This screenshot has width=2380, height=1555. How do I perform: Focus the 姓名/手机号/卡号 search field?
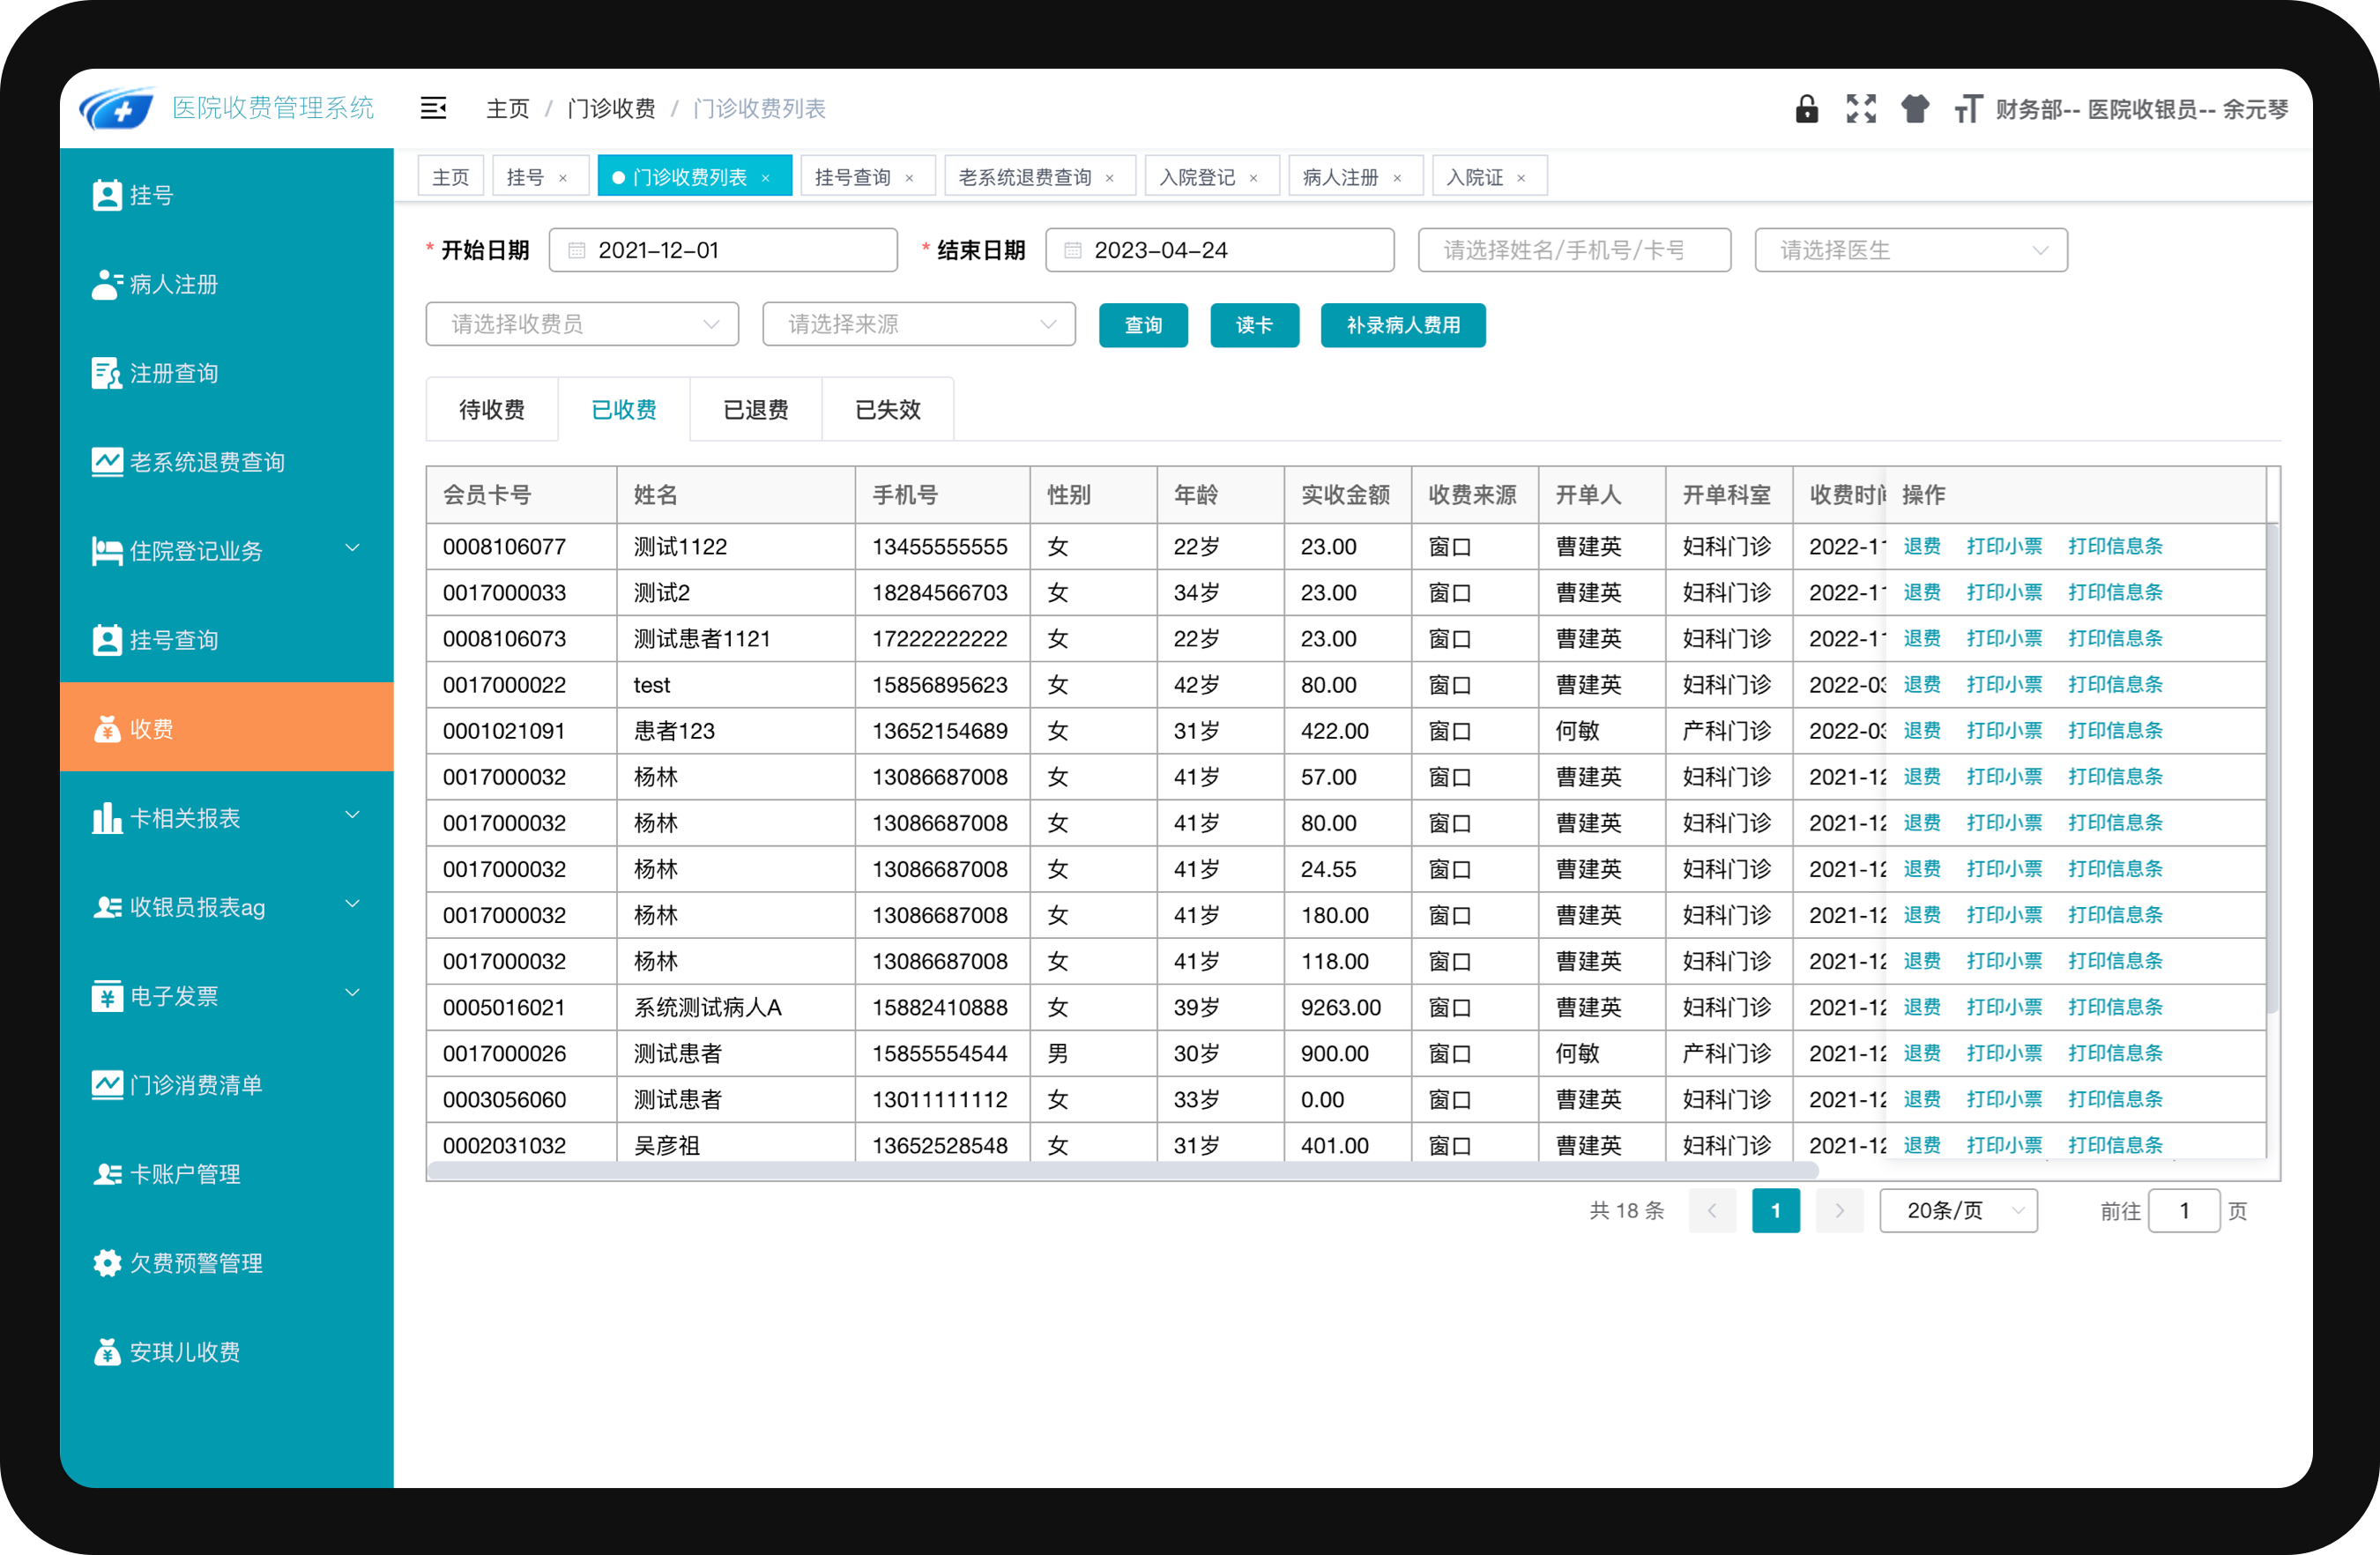pos(1575,250)
